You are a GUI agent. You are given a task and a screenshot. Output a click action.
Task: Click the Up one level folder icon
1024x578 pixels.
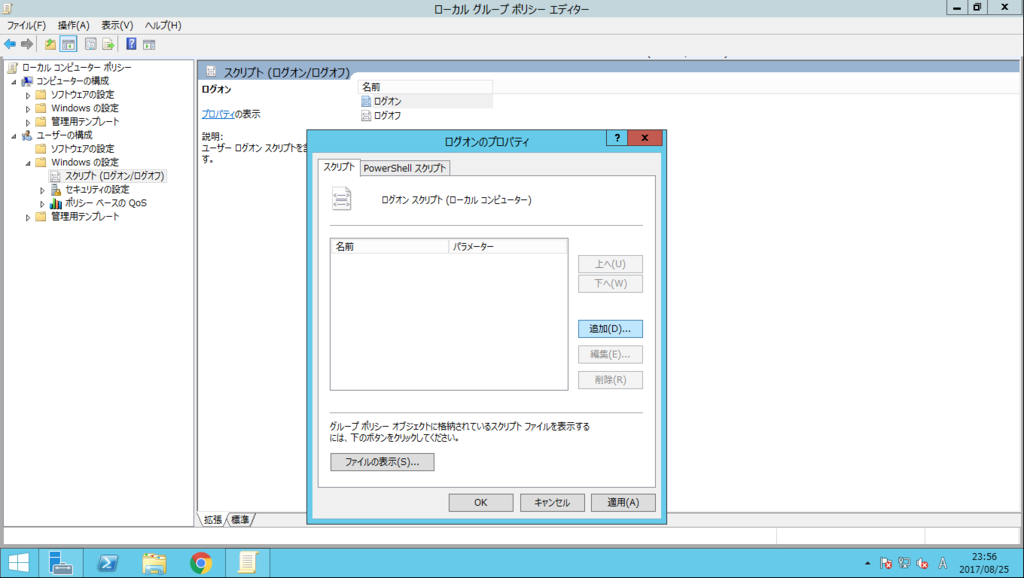pos(50,44)
